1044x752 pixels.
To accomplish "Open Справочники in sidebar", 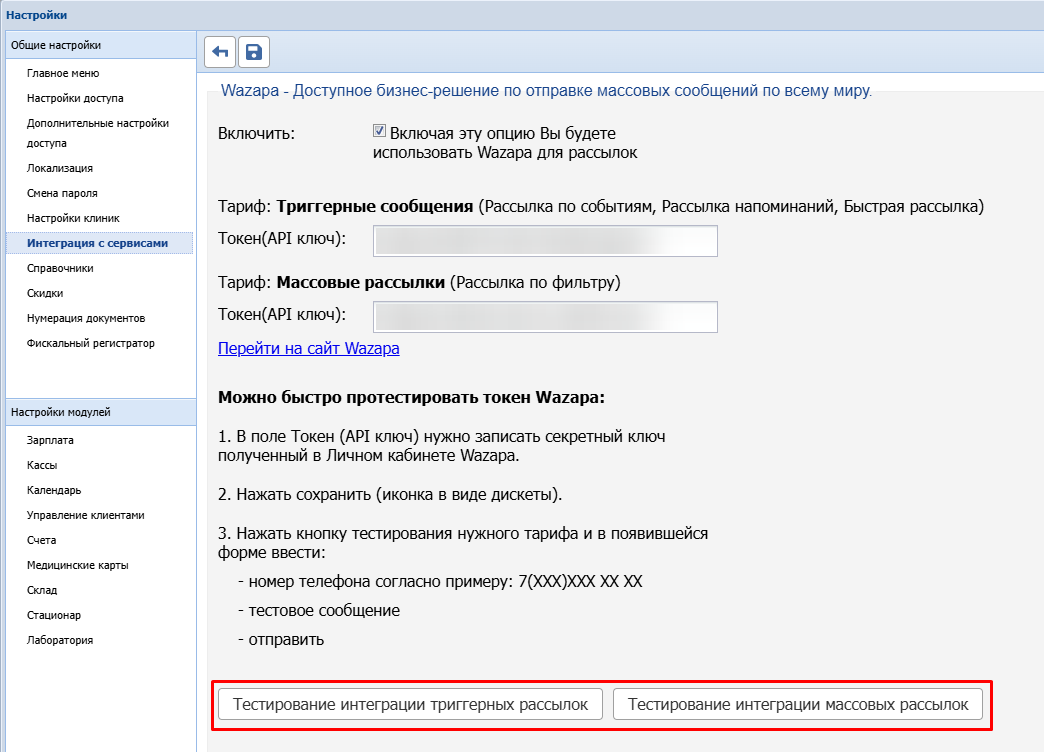I will (60, 268).
